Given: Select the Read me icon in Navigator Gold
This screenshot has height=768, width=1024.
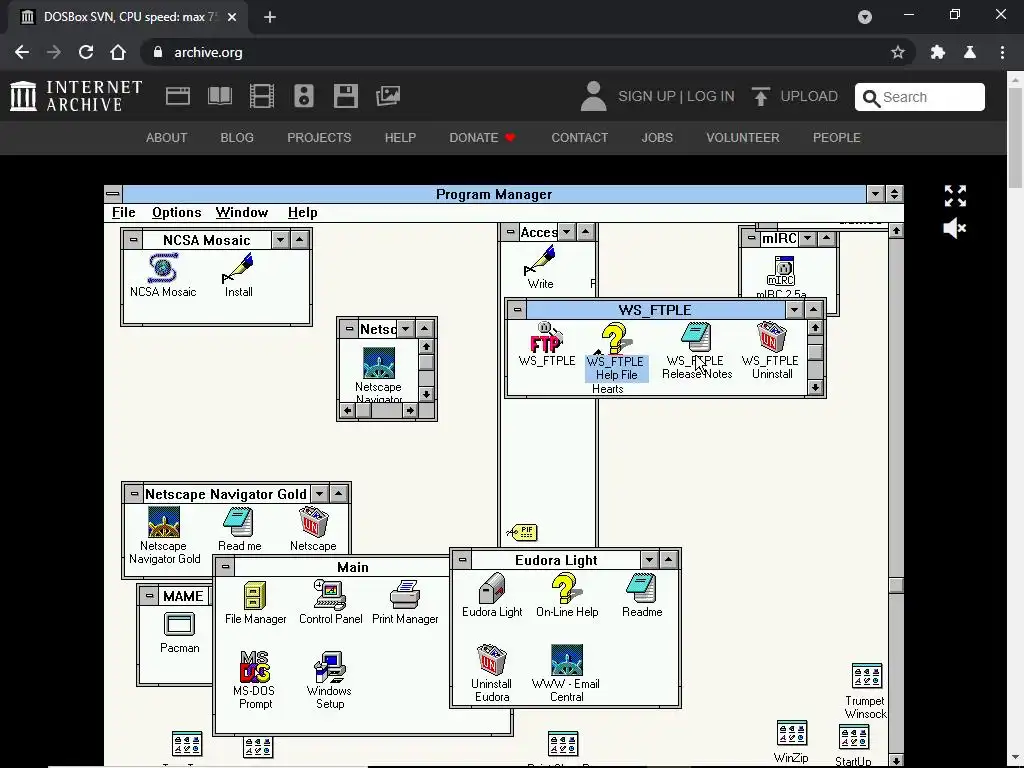Looking at the screenshot, I should point(238,522).
